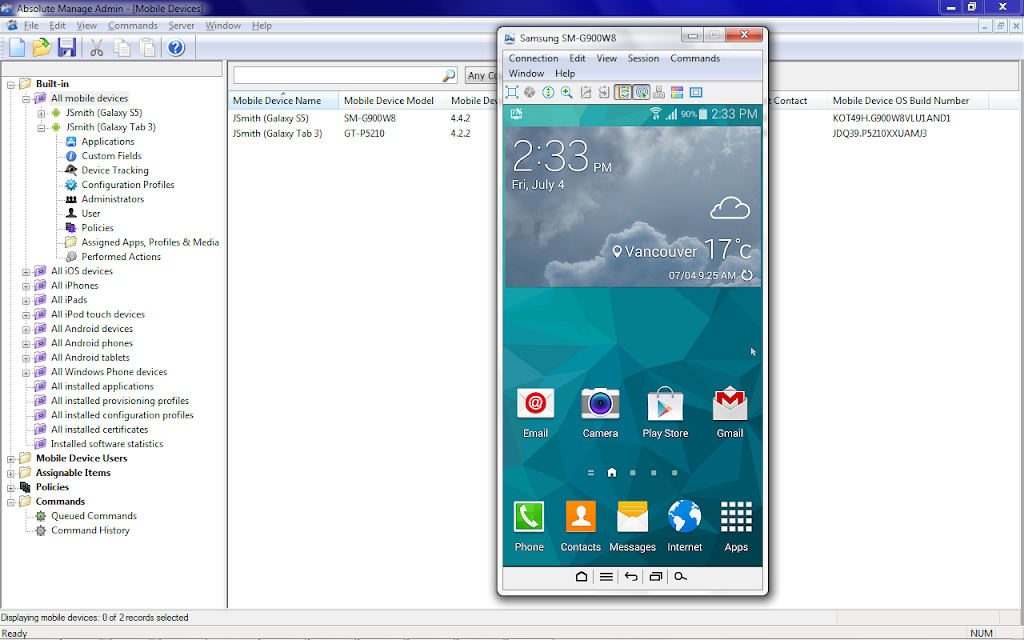Select Command History in the tree
The height and width of the screenshot is (640, 1024).
coord(90,530)
